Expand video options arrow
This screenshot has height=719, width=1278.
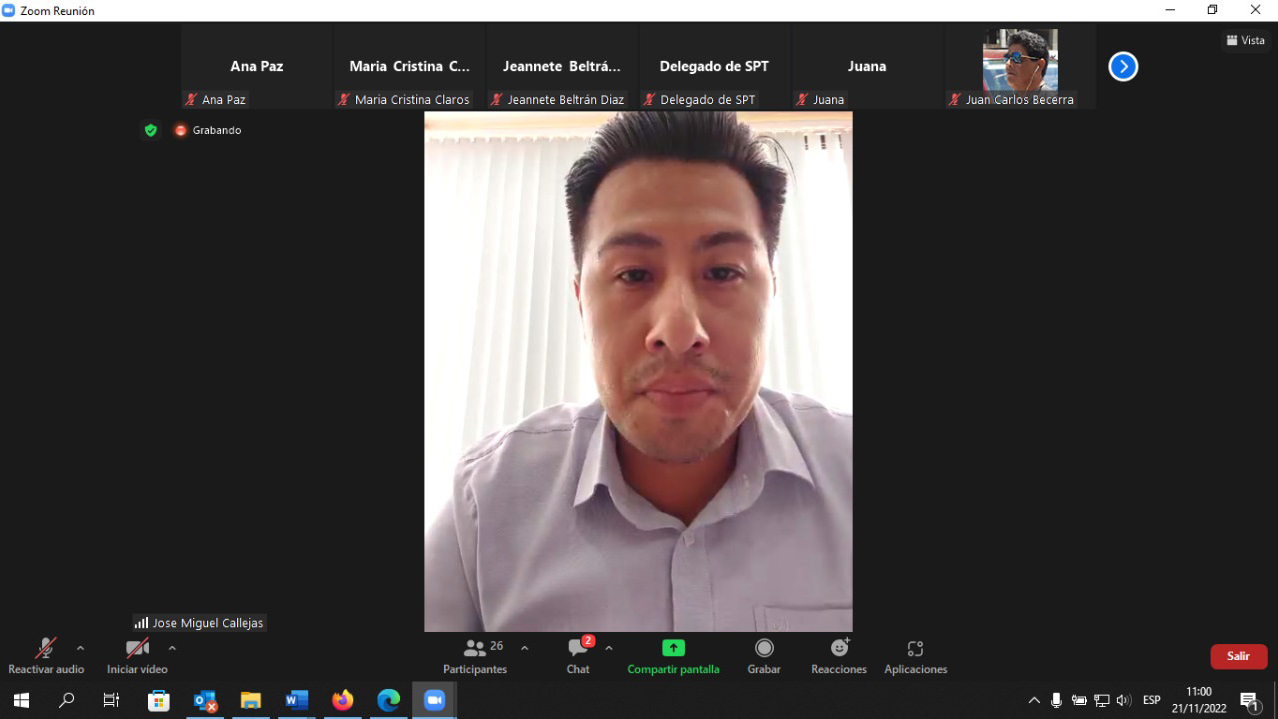pos(172,648)
